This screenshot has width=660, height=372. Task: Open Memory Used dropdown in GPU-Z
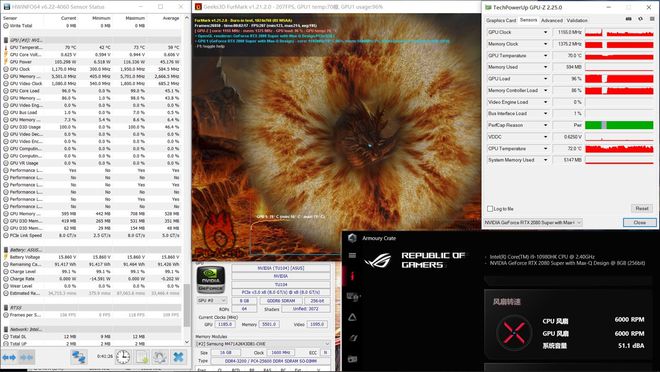pos(545,67)
